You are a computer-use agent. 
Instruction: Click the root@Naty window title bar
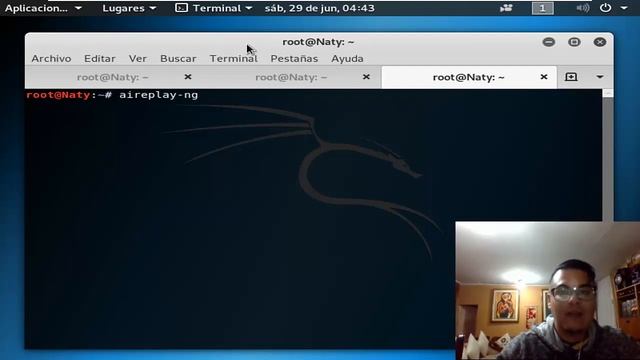coord(318,42)
